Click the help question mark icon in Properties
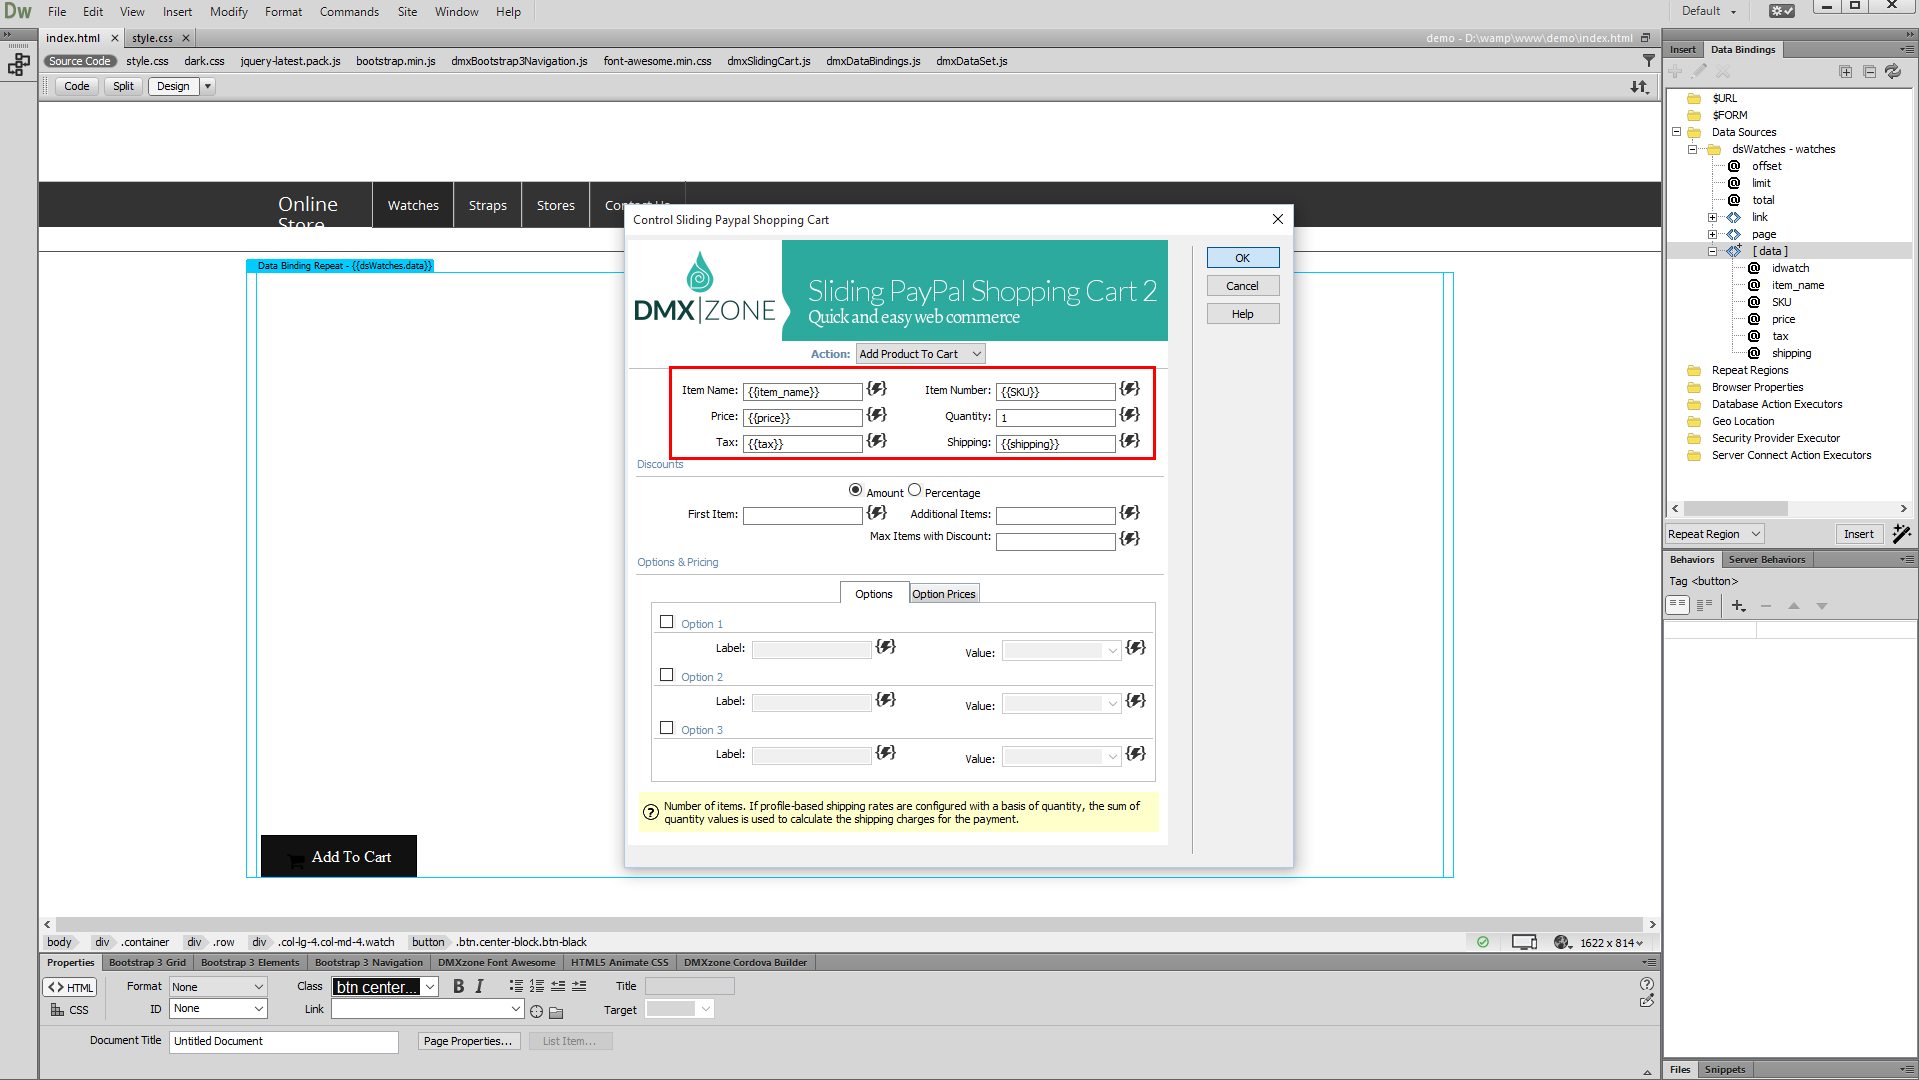1920x1080 pixels. pyautogui.click(x=1647, y=984)
